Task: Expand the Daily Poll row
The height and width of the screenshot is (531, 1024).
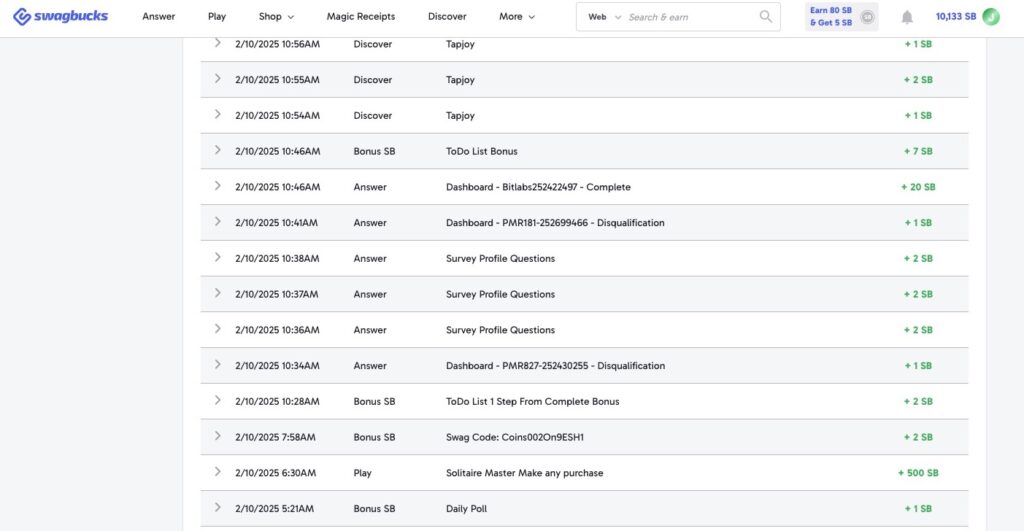Action: [218, 508]
